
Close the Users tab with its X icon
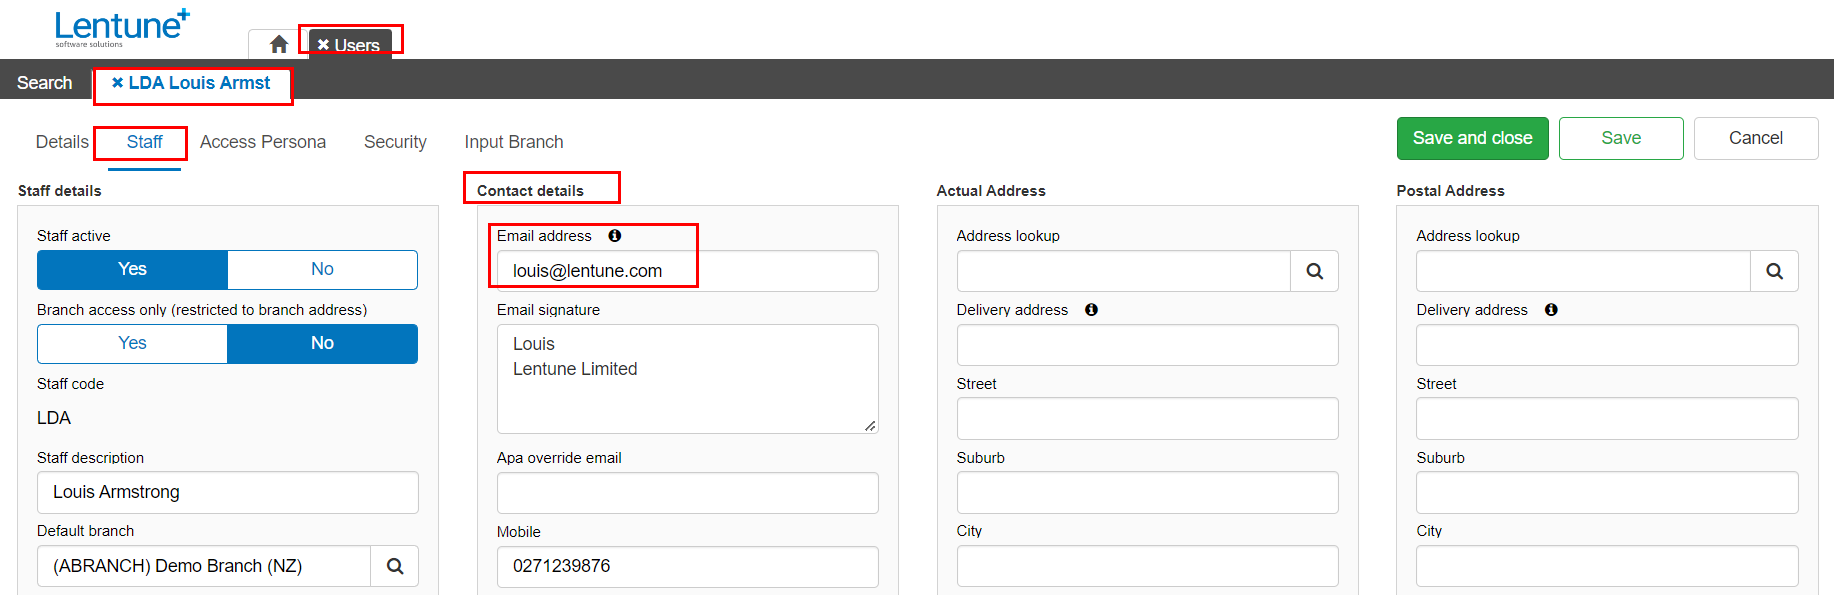point(323,45)
